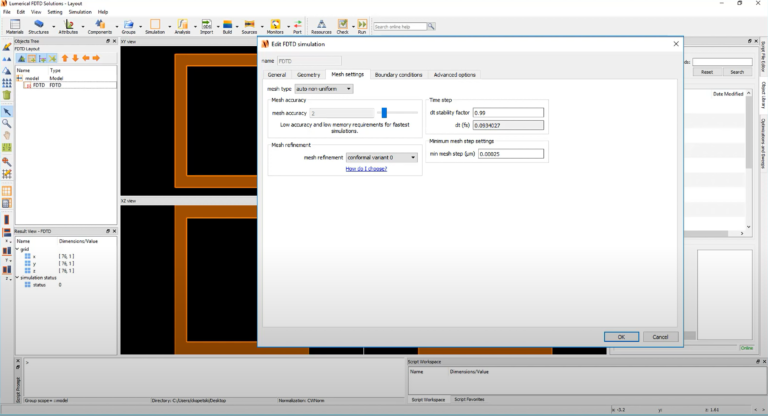Image resolution: width=768 pixels, height=416 pixels.
Task: Switch to the Boundary conditions tab
Action: [x=398, y=74]
